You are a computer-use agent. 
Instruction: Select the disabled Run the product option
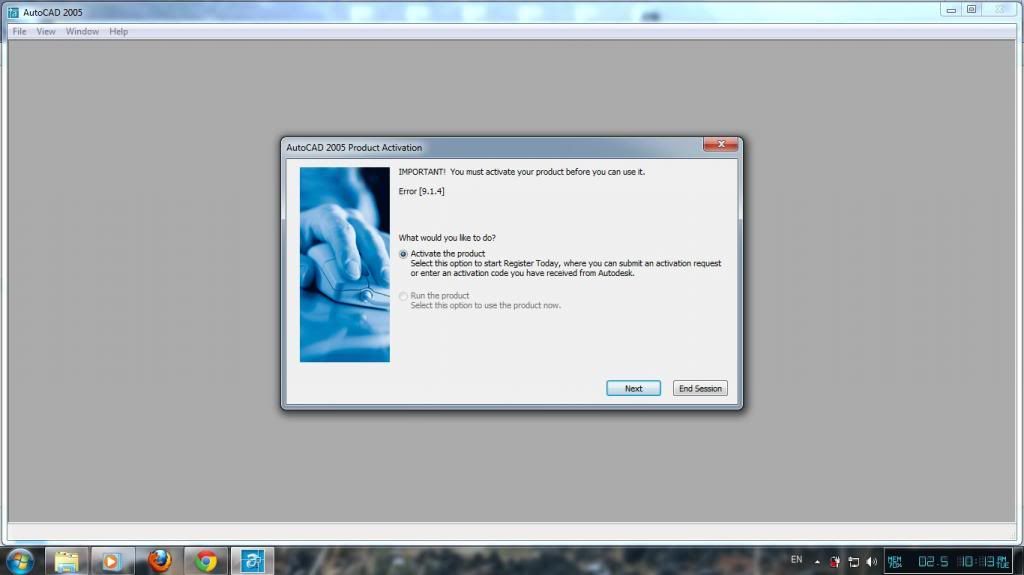point(403,296)
